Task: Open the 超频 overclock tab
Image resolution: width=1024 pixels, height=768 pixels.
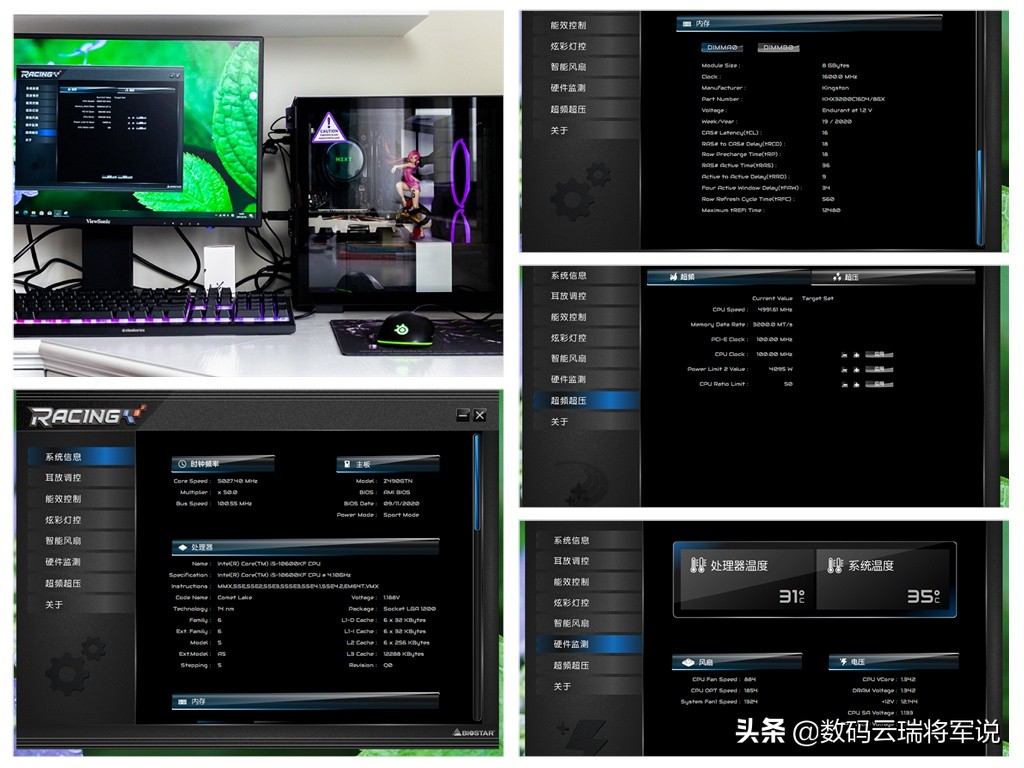Action: (728, 277)
